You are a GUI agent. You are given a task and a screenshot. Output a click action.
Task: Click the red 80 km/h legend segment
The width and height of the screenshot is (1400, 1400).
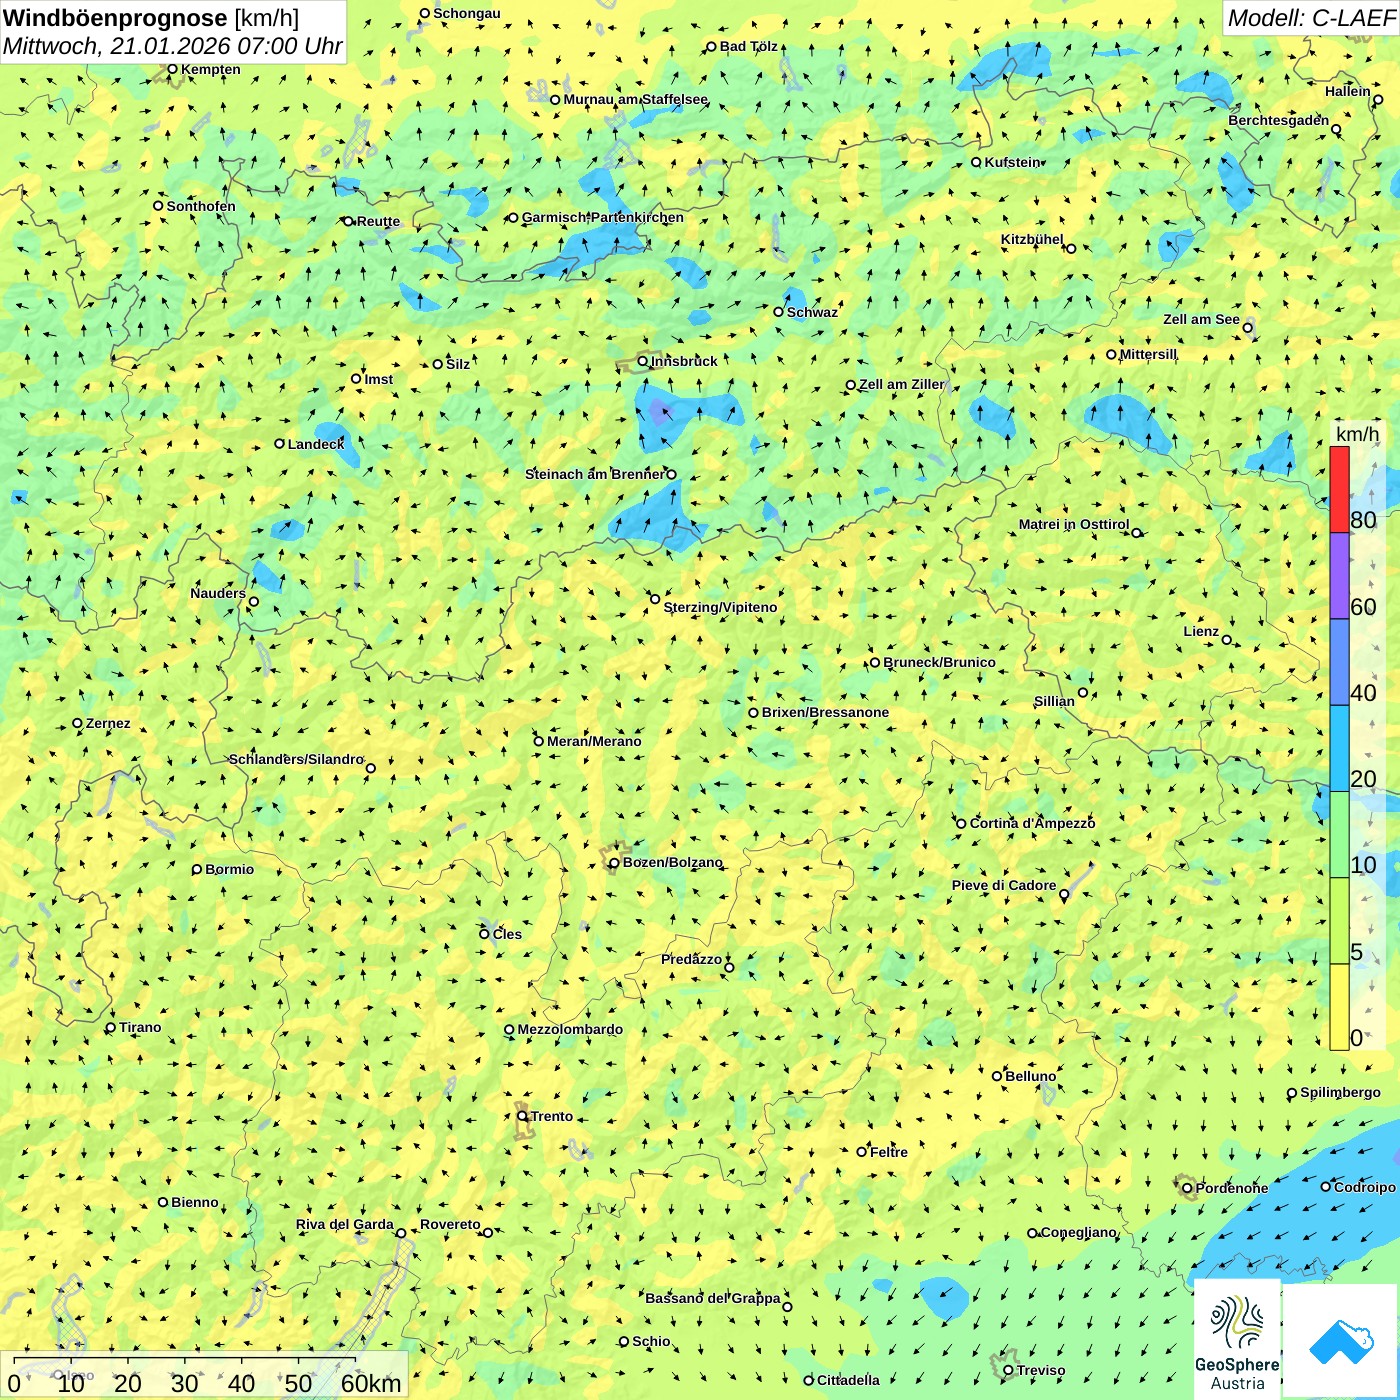[1339, 489]
